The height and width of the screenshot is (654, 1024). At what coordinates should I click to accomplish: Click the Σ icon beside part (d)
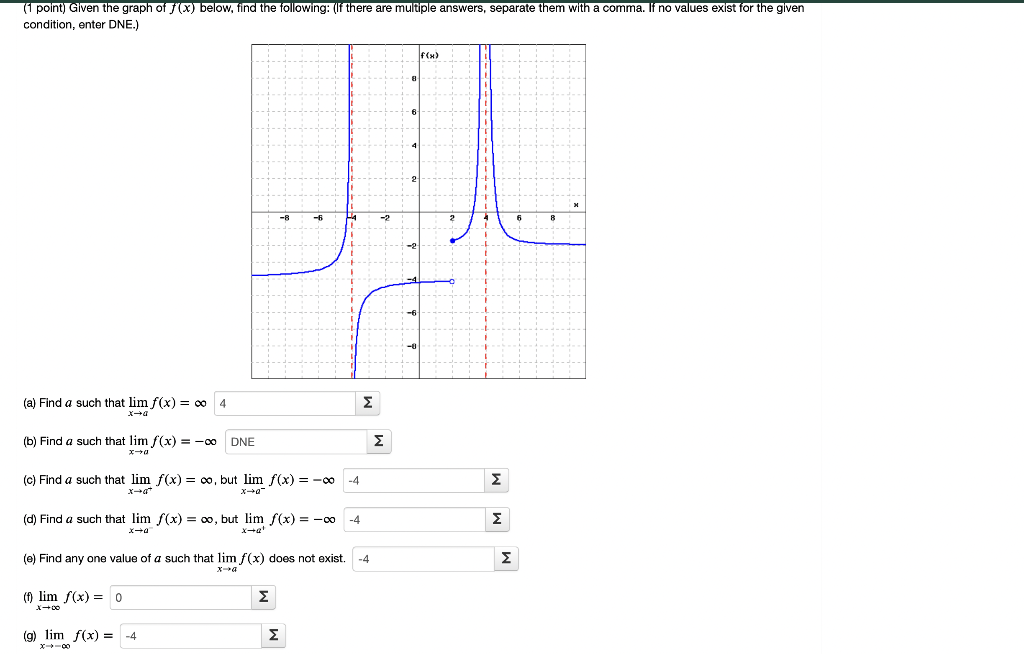497,519
